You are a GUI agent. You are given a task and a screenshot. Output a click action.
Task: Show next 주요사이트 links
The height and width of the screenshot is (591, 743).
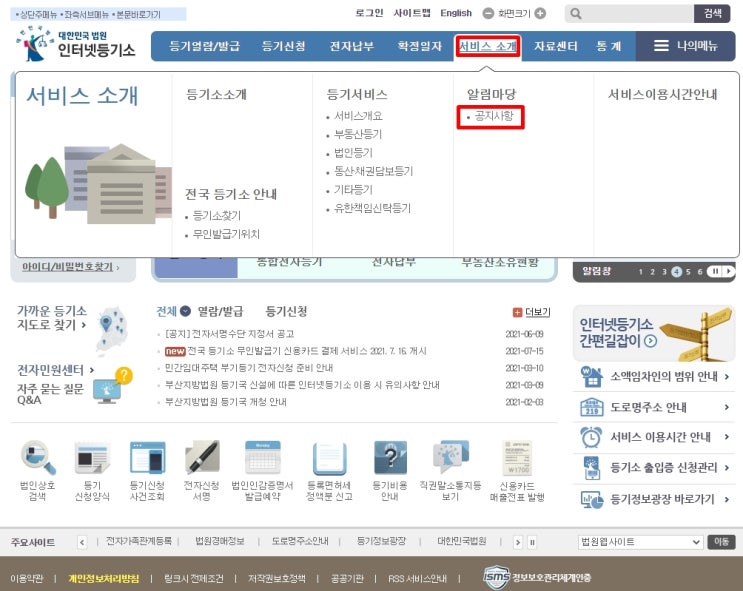517,542
